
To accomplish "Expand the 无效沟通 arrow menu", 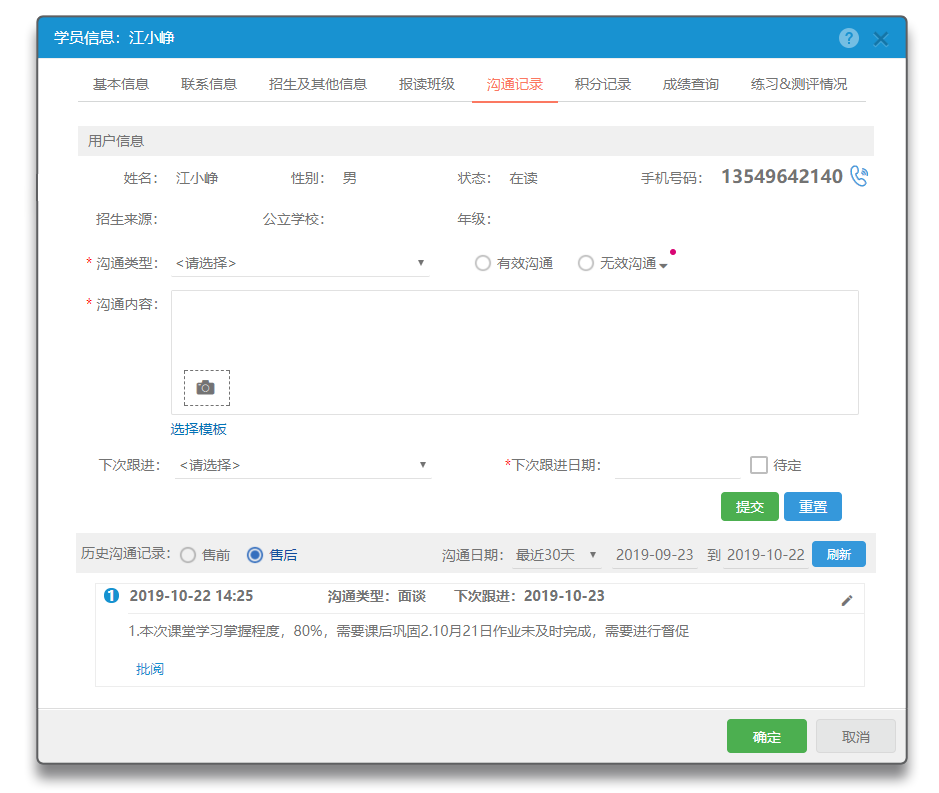I will pos(664,265).
